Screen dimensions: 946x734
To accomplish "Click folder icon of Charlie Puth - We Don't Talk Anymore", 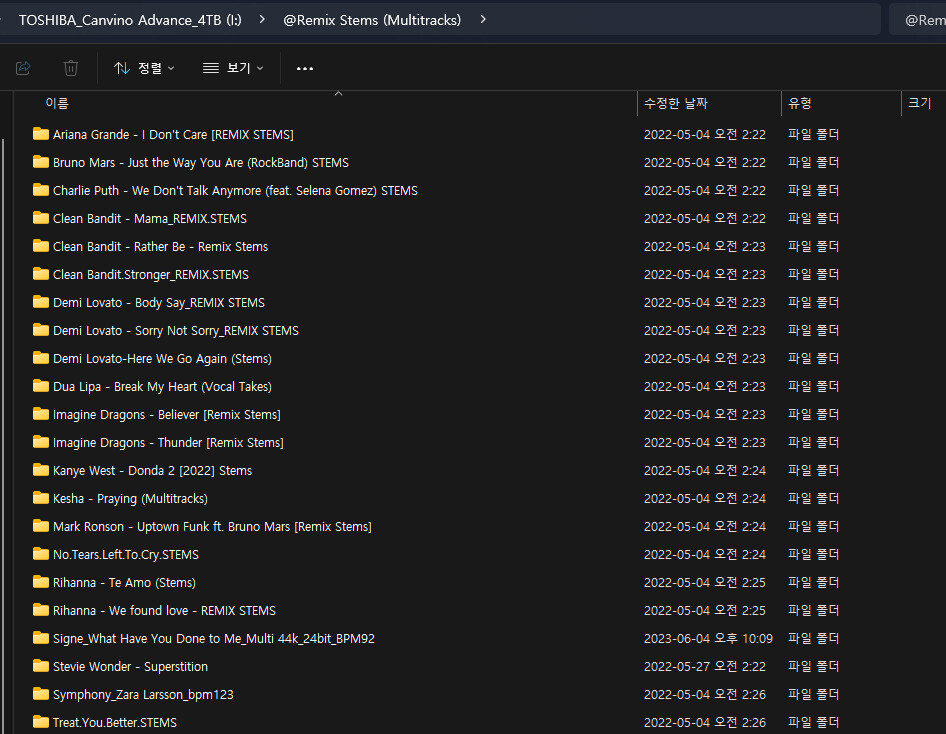I will 41,190.
